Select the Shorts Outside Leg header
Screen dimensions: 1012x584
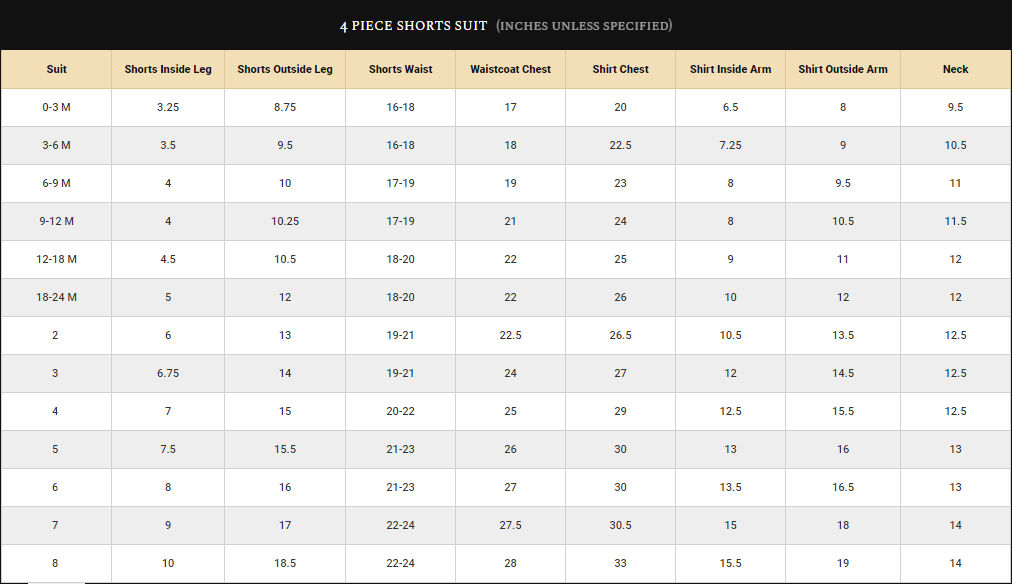(285, 69)
